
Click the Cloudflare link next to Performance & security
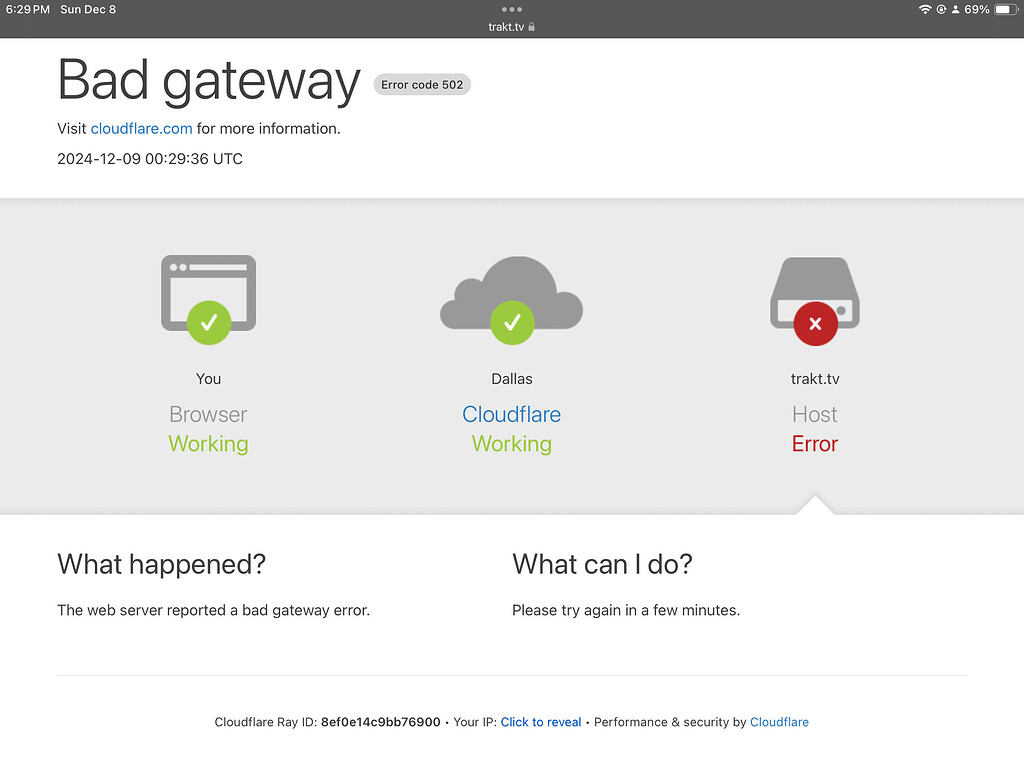779,722
